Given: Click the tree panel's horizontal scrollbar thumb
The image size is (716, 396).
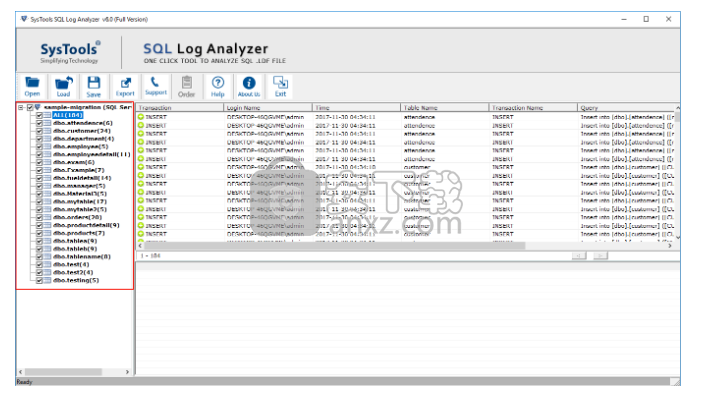Looking at the screenshot, I should click(x=63, y=372).
